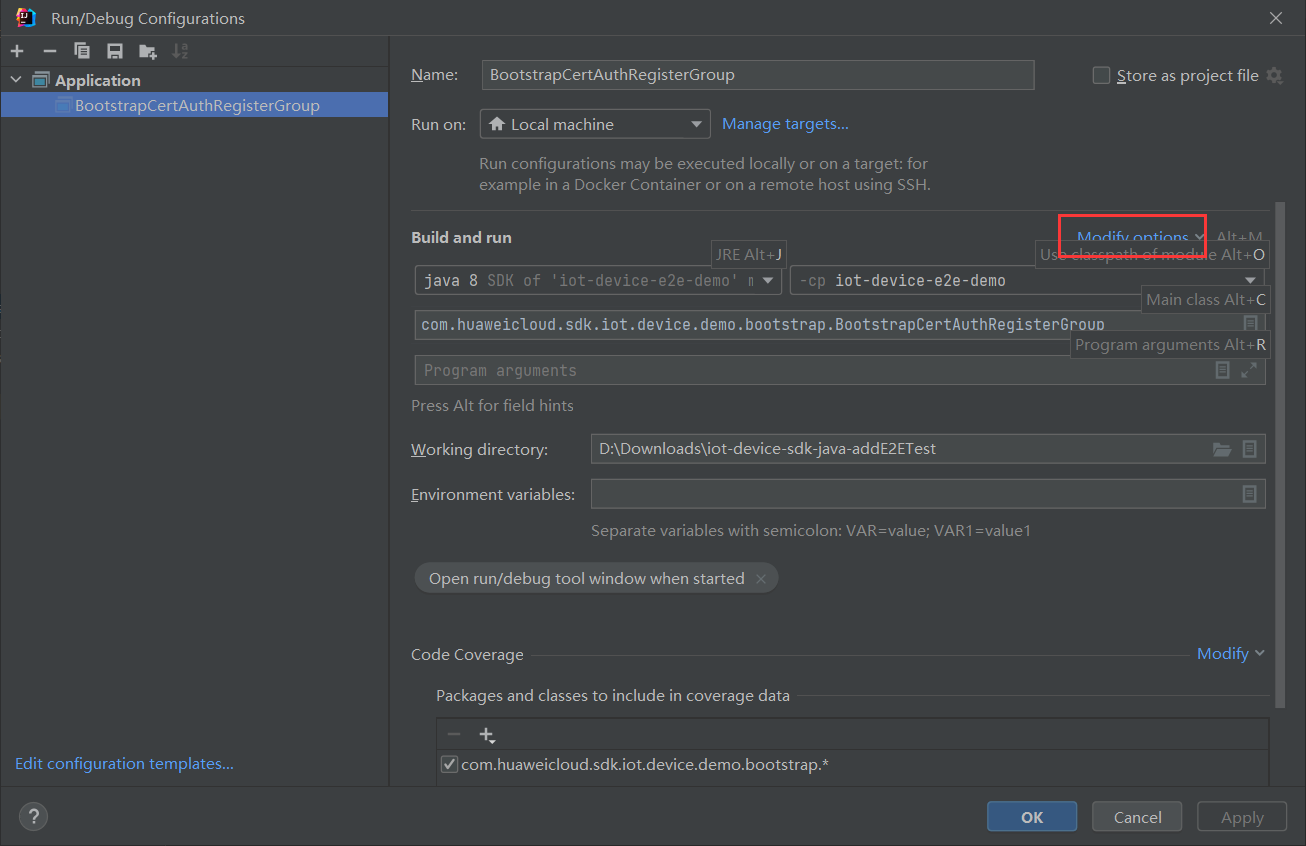1306x846 pixels.
Task: Click the settings panel vertical scrollbar
Action: click(x=1279, y=455)
